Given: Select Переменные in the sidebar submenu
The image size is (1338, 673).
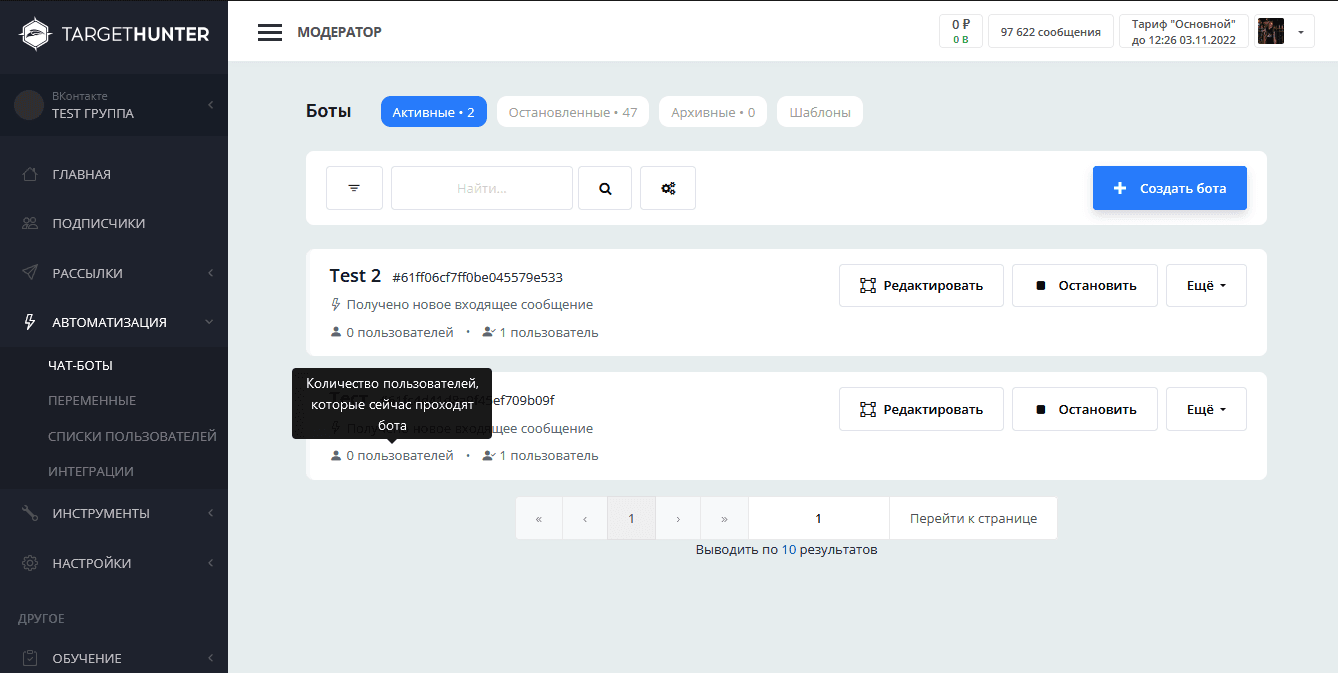Looking at the screenshot, I should coord(92,400).
